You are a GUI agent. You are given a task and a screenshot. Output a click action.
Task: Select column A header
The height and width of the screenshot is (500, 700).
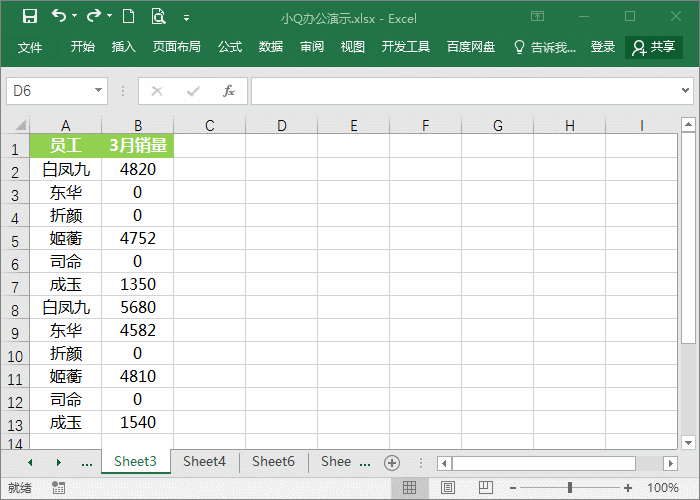[66, 125]
